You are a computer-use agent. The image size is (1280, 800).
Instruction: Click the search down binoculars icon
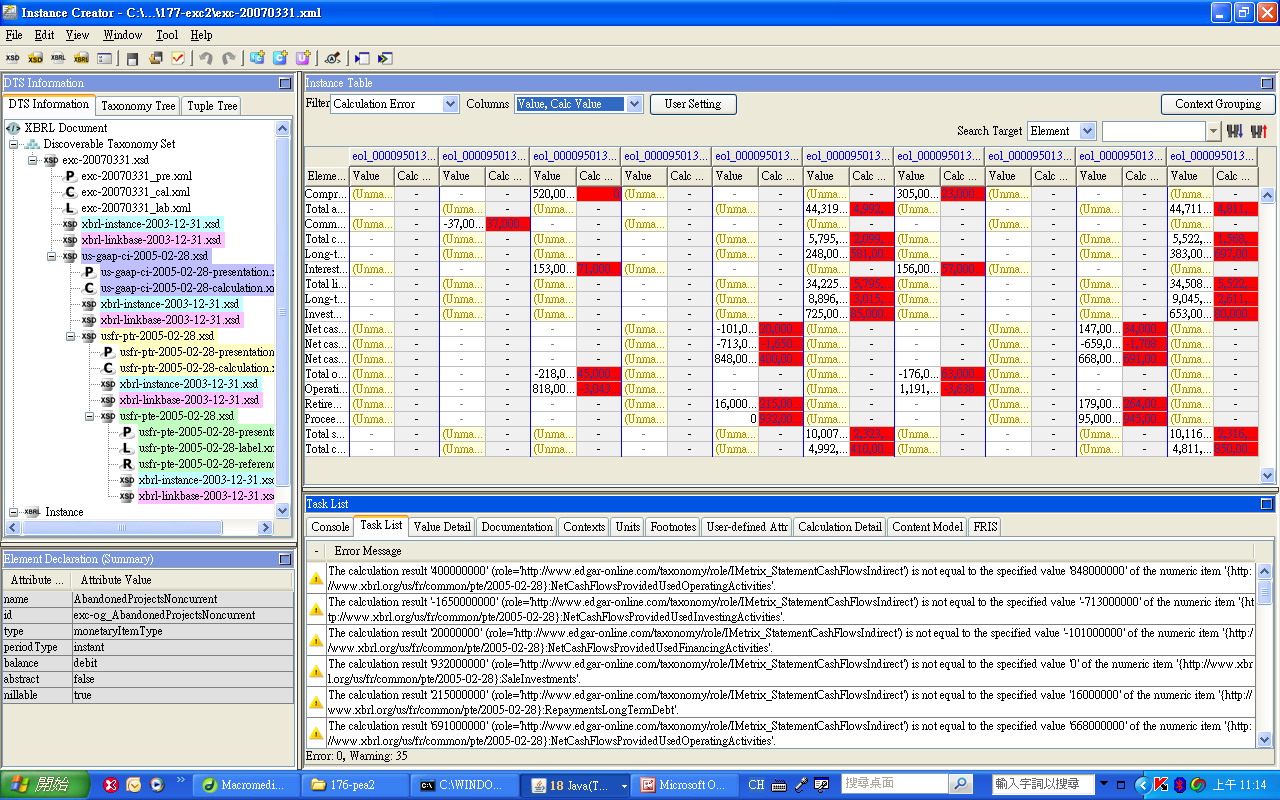[1234, 131]
